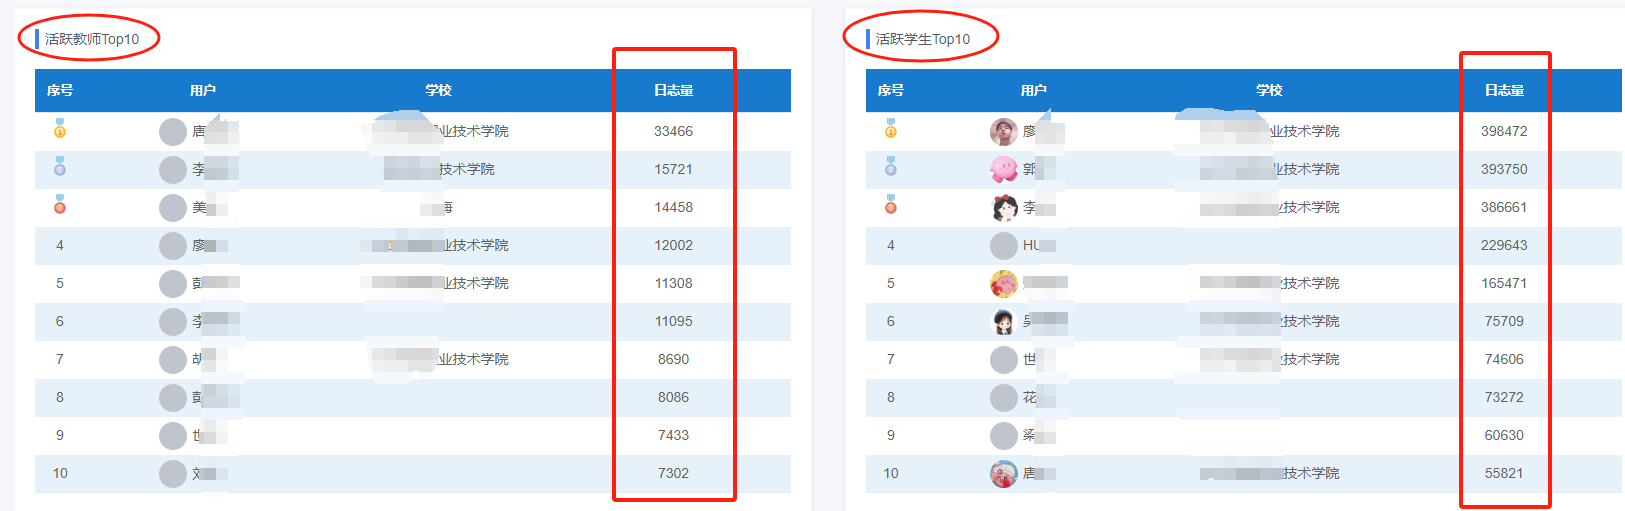Click the log count 33466 in teacher table
This screenshot has height=511, width=1625.
(673, 131)
